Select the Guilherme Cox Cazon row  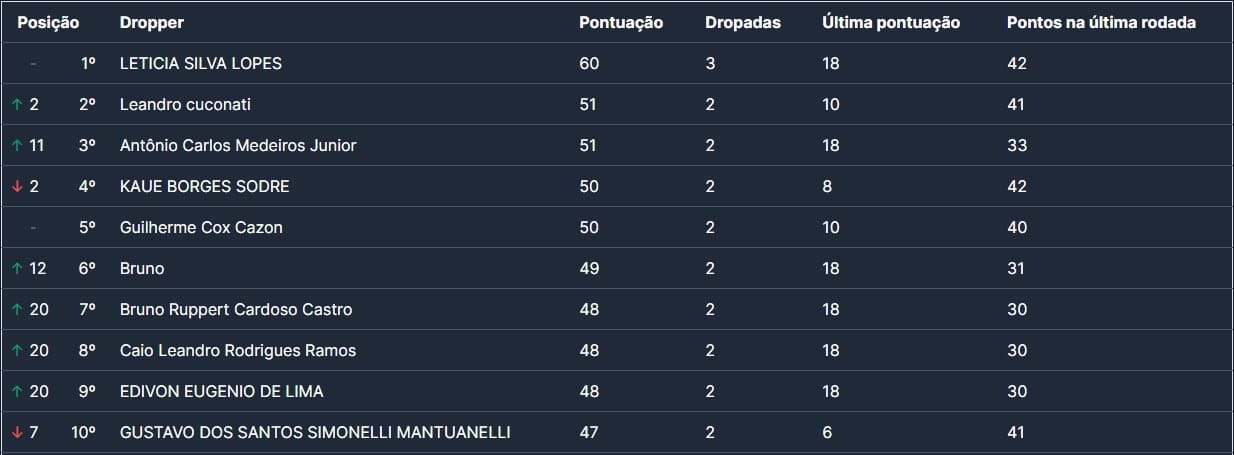(200, 227)
